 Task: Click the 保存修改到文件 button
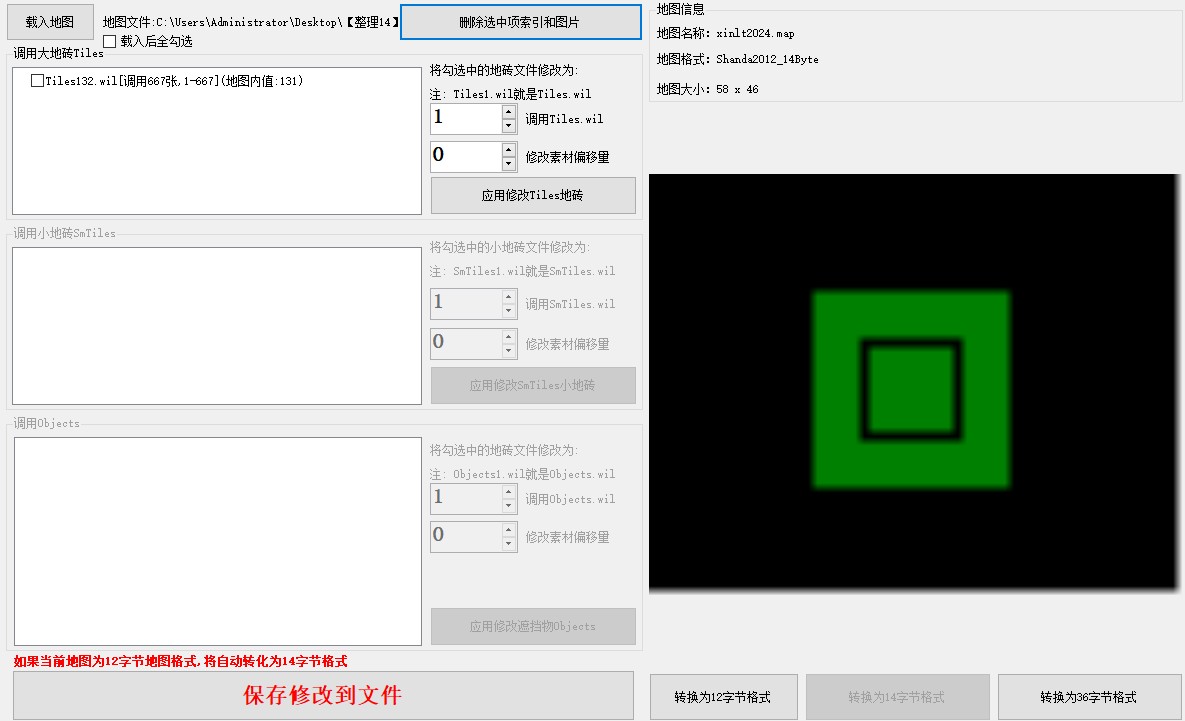(323, 696)
